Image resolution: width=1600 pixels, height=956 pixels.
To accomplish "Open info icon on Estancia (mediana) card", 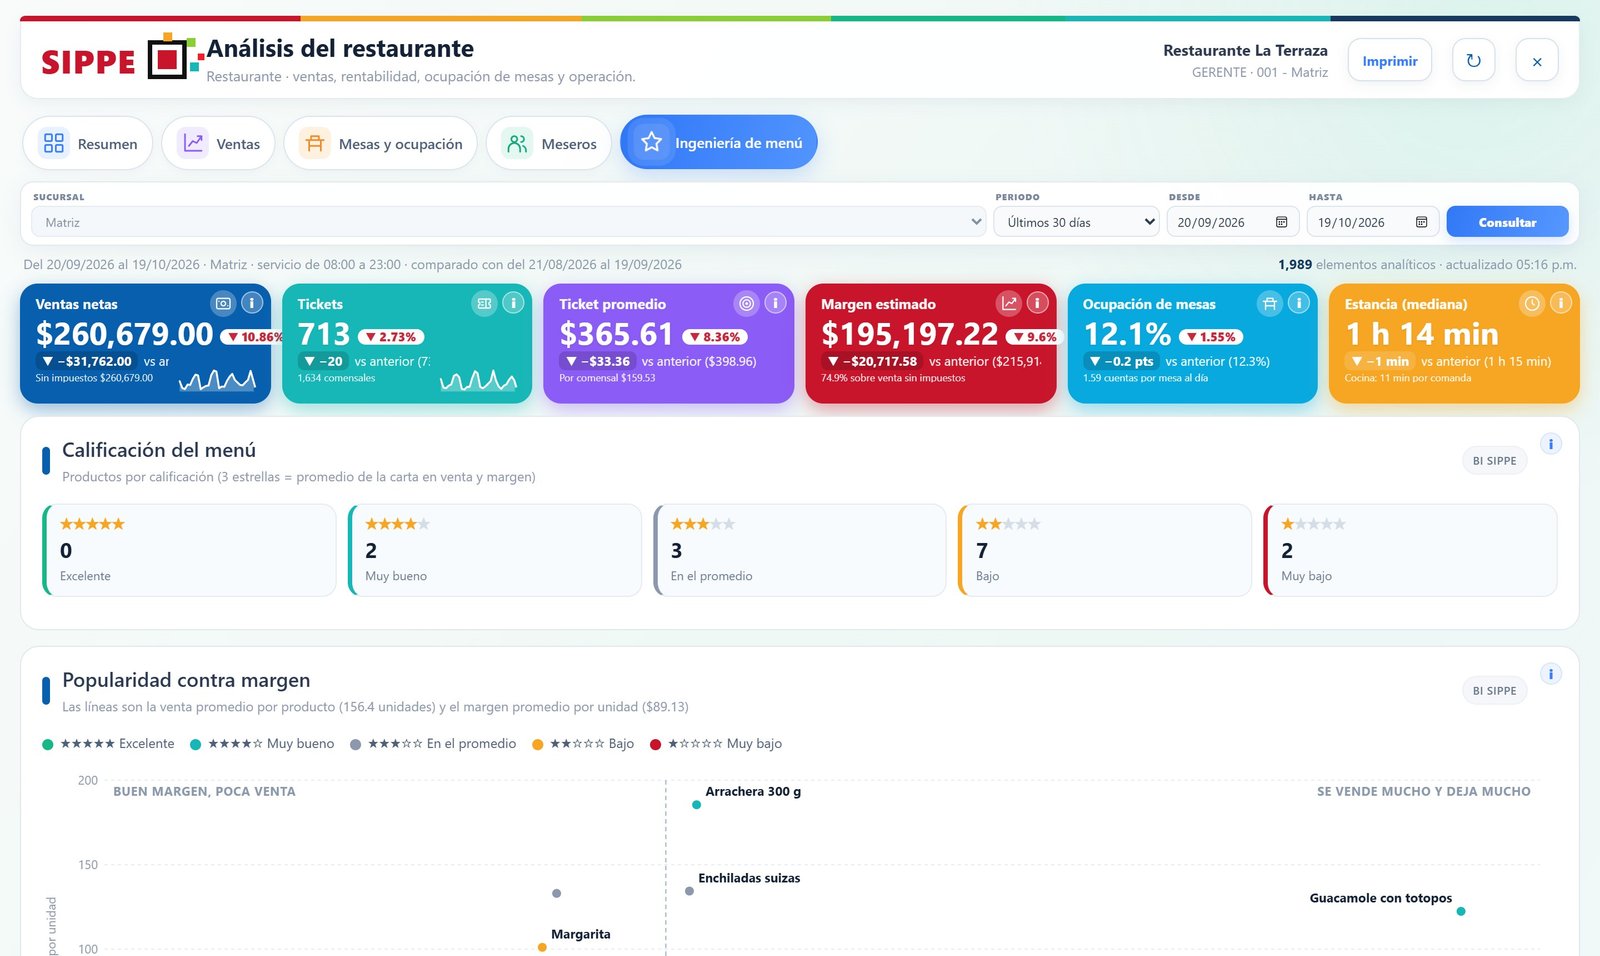I will 1561,303.
